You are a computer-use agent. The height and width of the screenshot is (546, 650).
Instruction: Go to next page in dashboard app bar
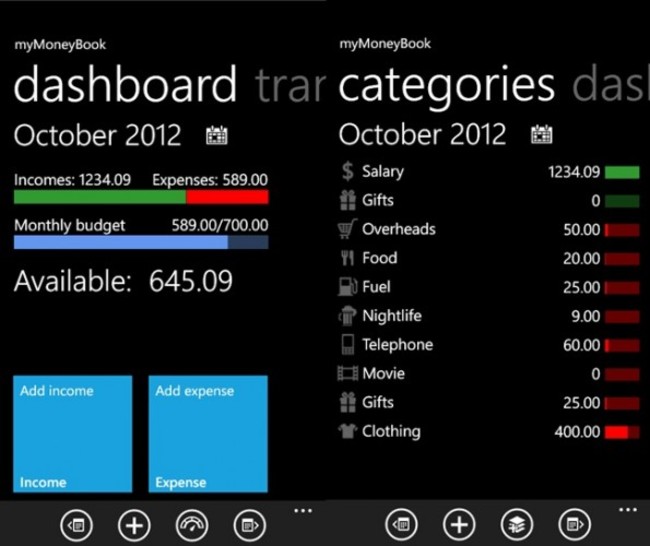248,524
